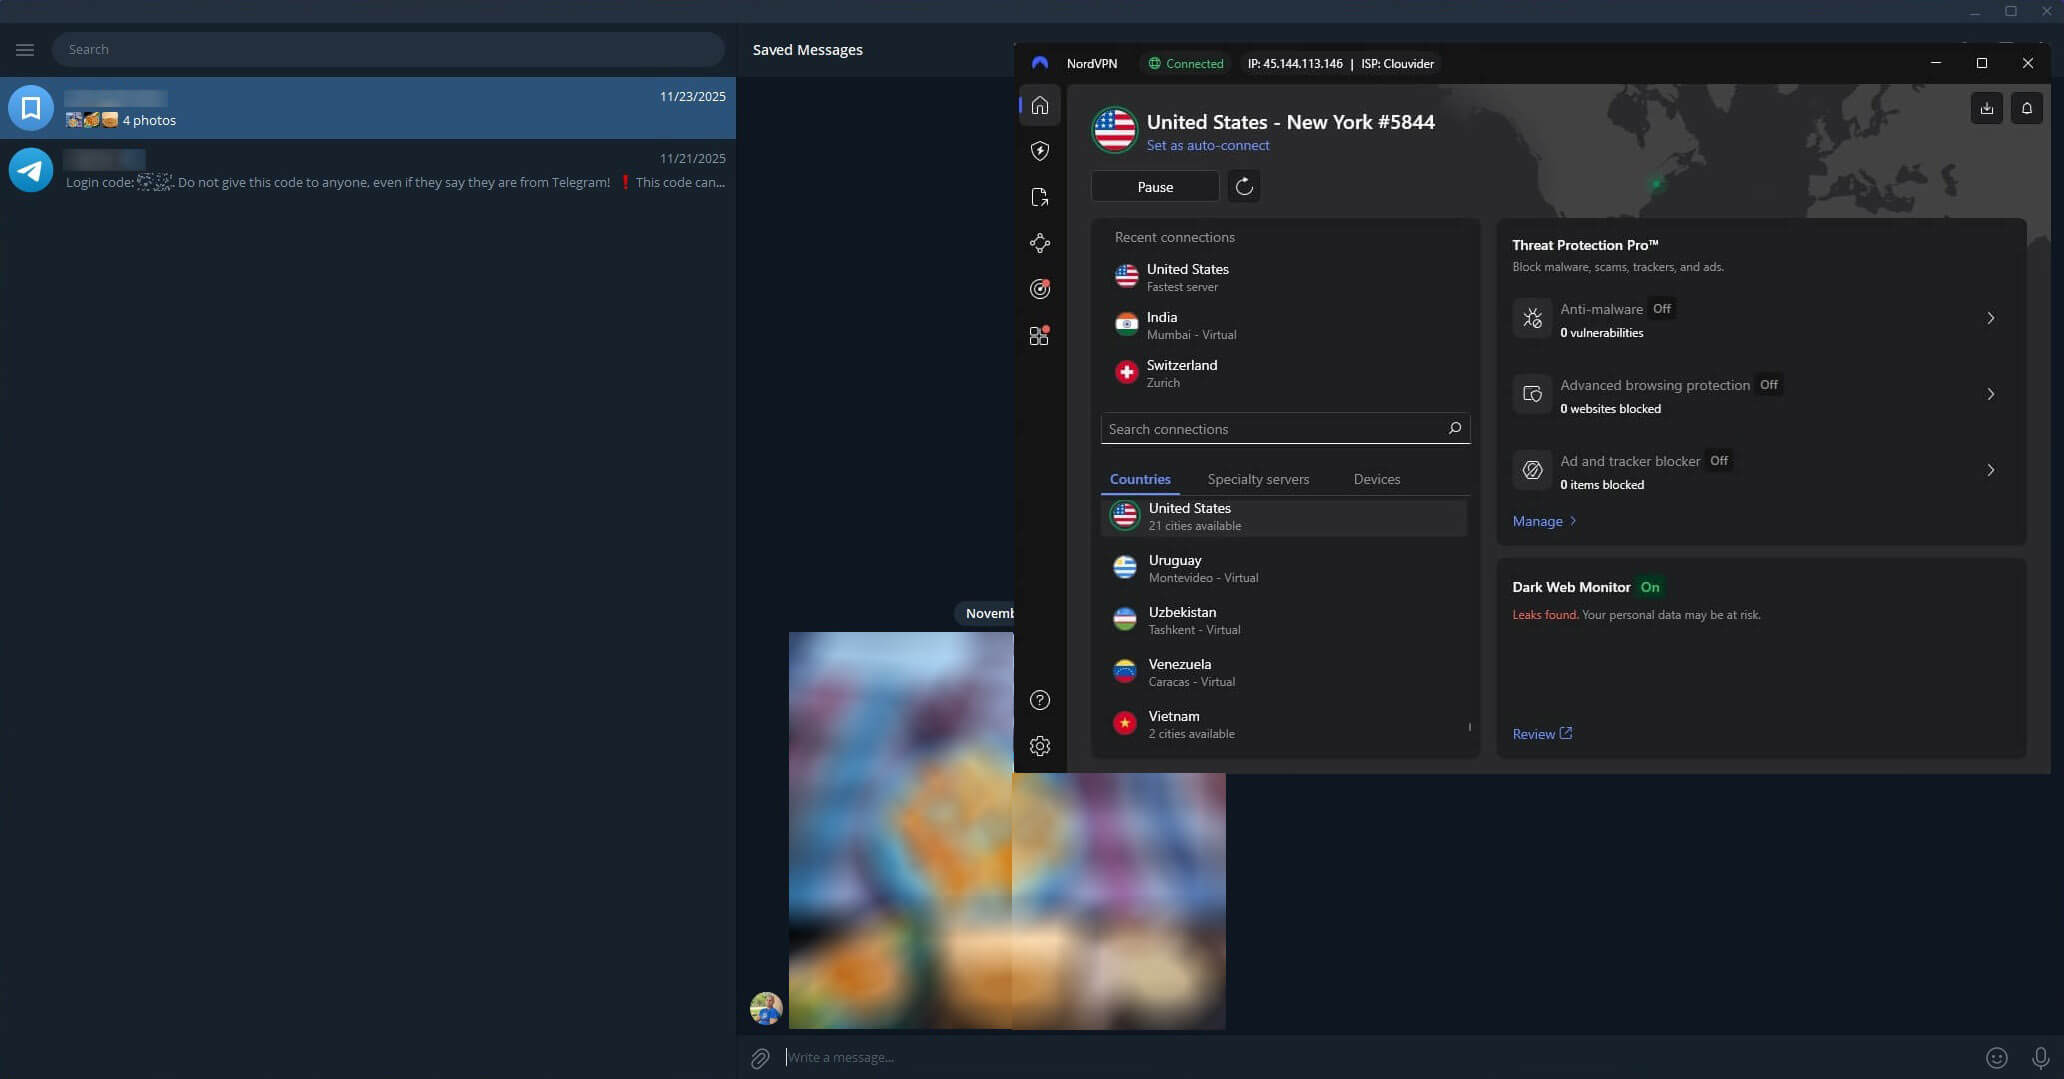2064x1079 pixels.
Task: Pause the VPN connection
Action: [1155, 187]
